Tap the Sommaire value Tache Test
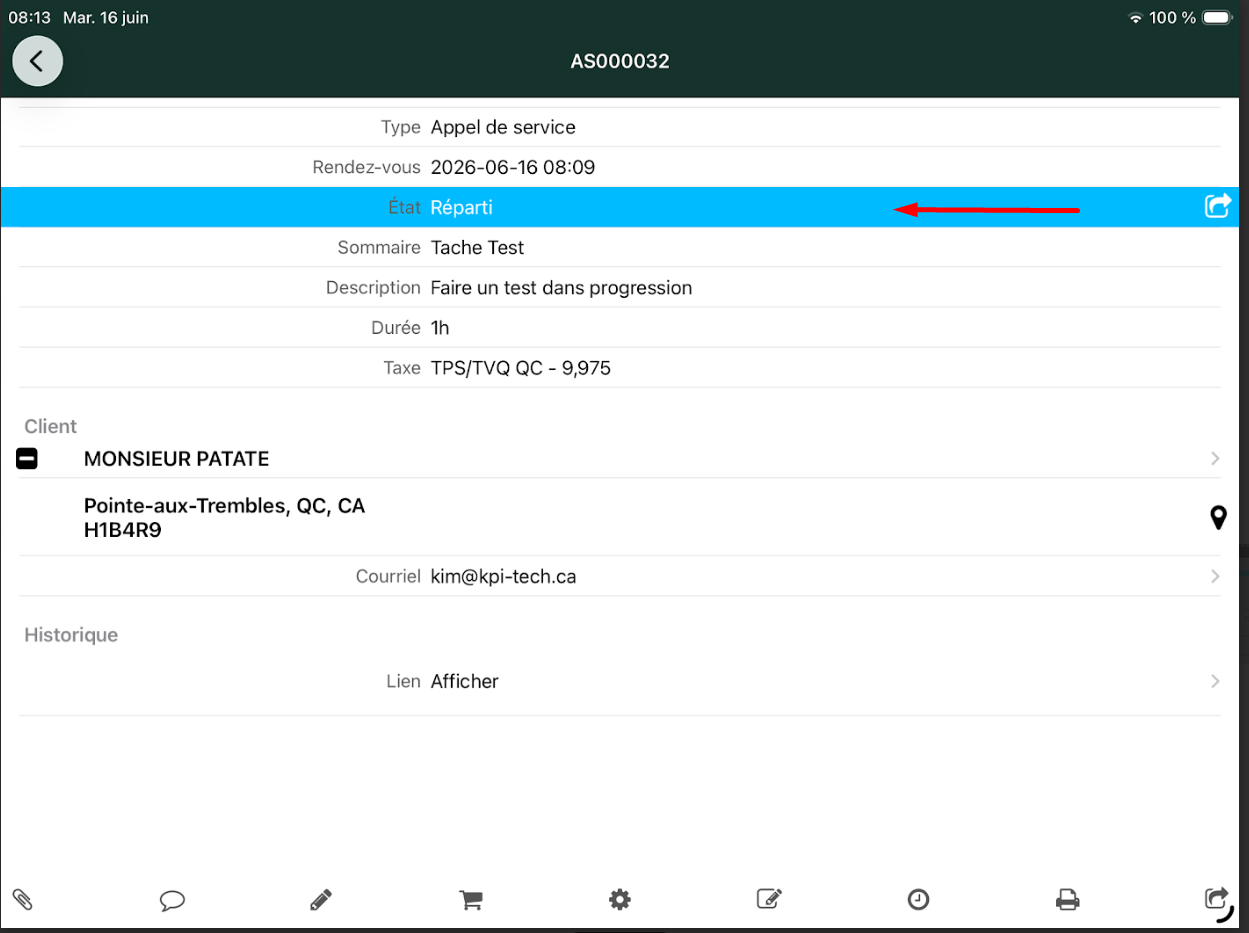 click(477, 247)
